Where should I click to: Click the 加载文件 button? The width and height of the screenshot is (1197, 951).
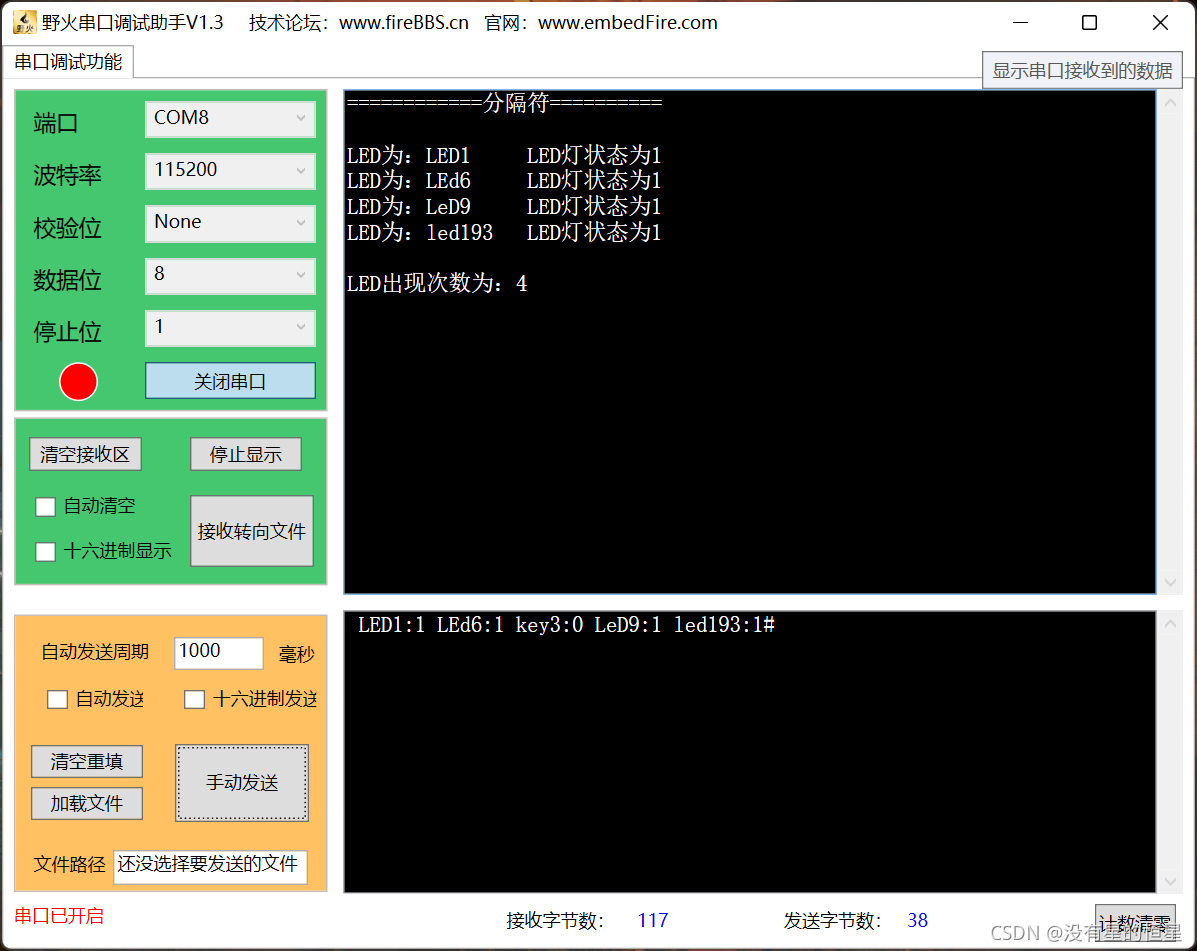pyautogui.click(x=87, y=803)
